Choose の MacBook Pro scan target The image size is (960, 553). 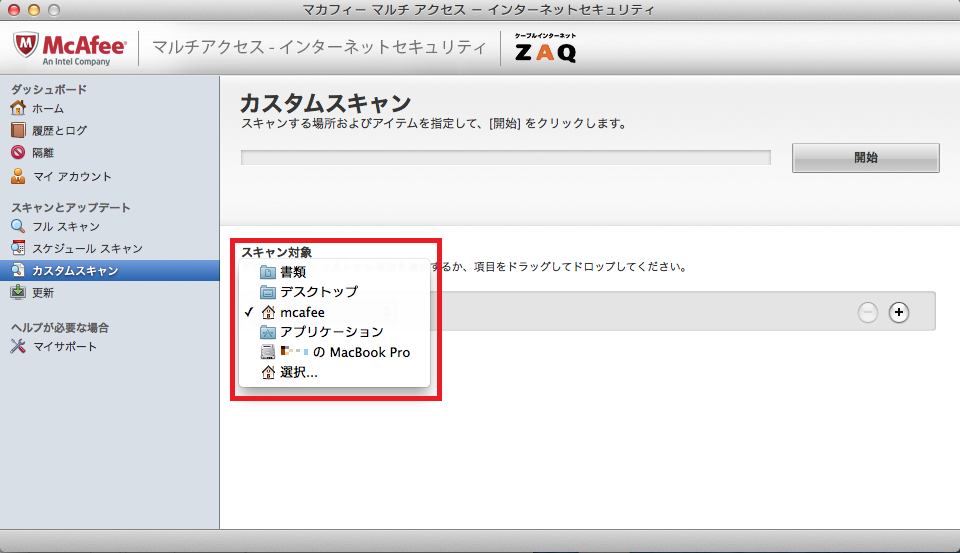[334, 352]
